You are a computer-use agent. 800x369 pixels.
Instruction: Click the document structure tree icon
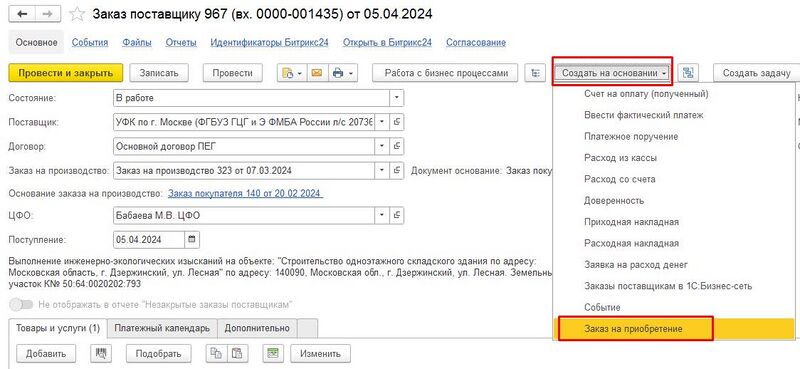click(x=535, y=73)
